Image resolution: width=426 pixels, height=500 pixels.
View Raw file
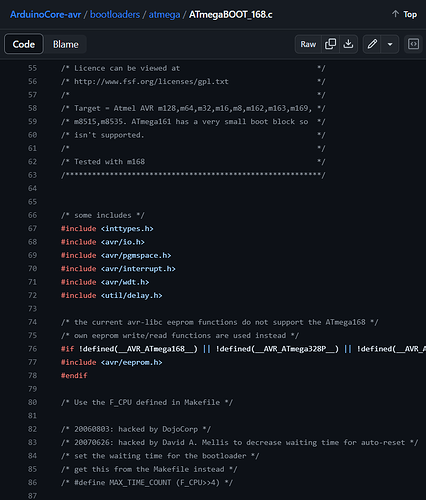click(308, 44)
